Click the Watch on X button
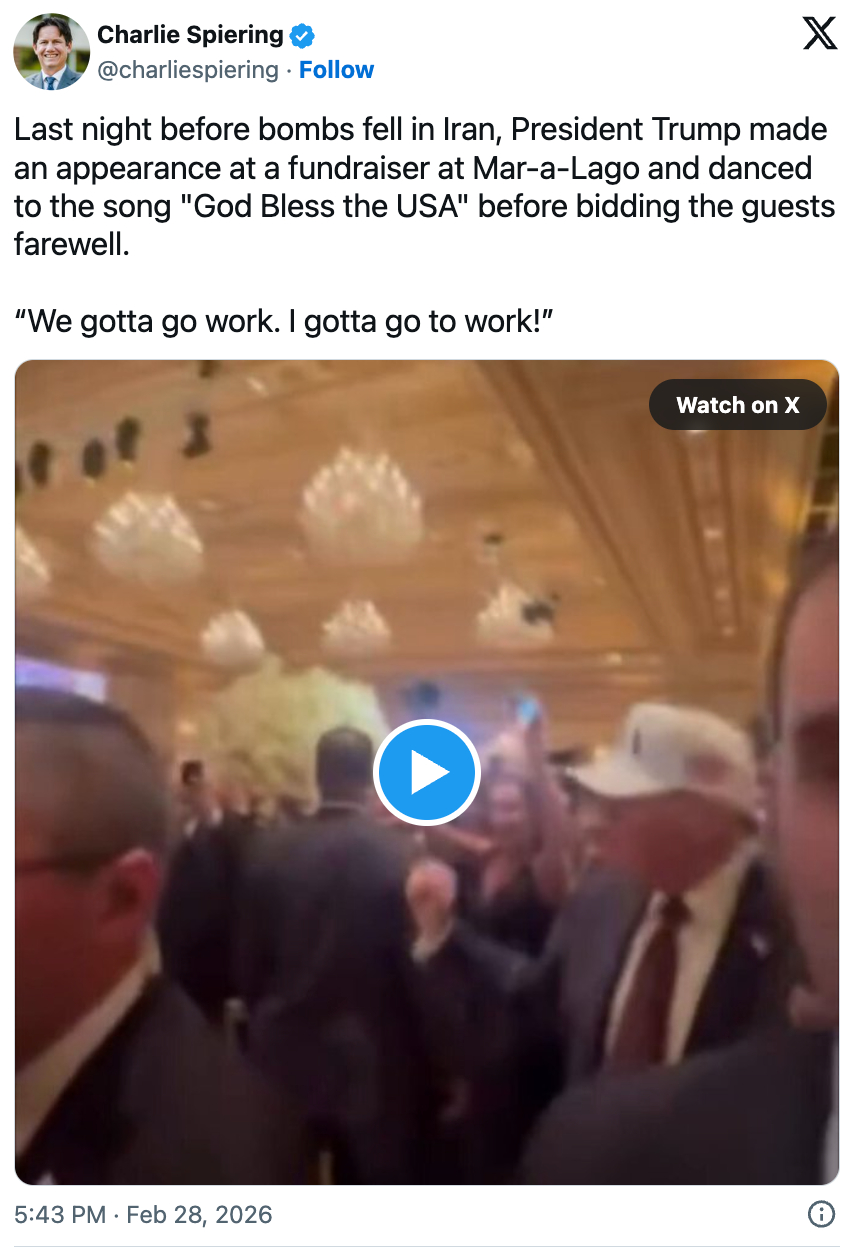Image resolution: width=858 pixels, height=1248 pixels. (x=738, y=405)
